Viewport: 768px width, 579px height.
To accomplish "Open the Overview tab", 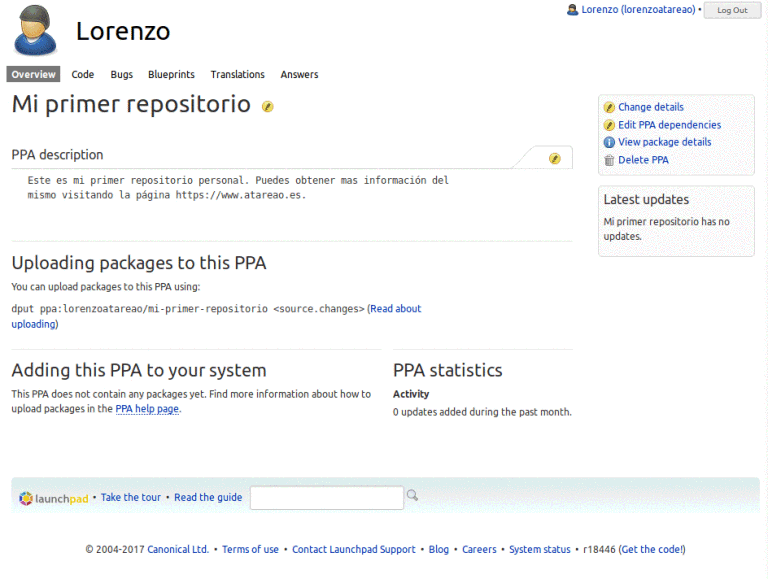I will click(x=33, y=74).
